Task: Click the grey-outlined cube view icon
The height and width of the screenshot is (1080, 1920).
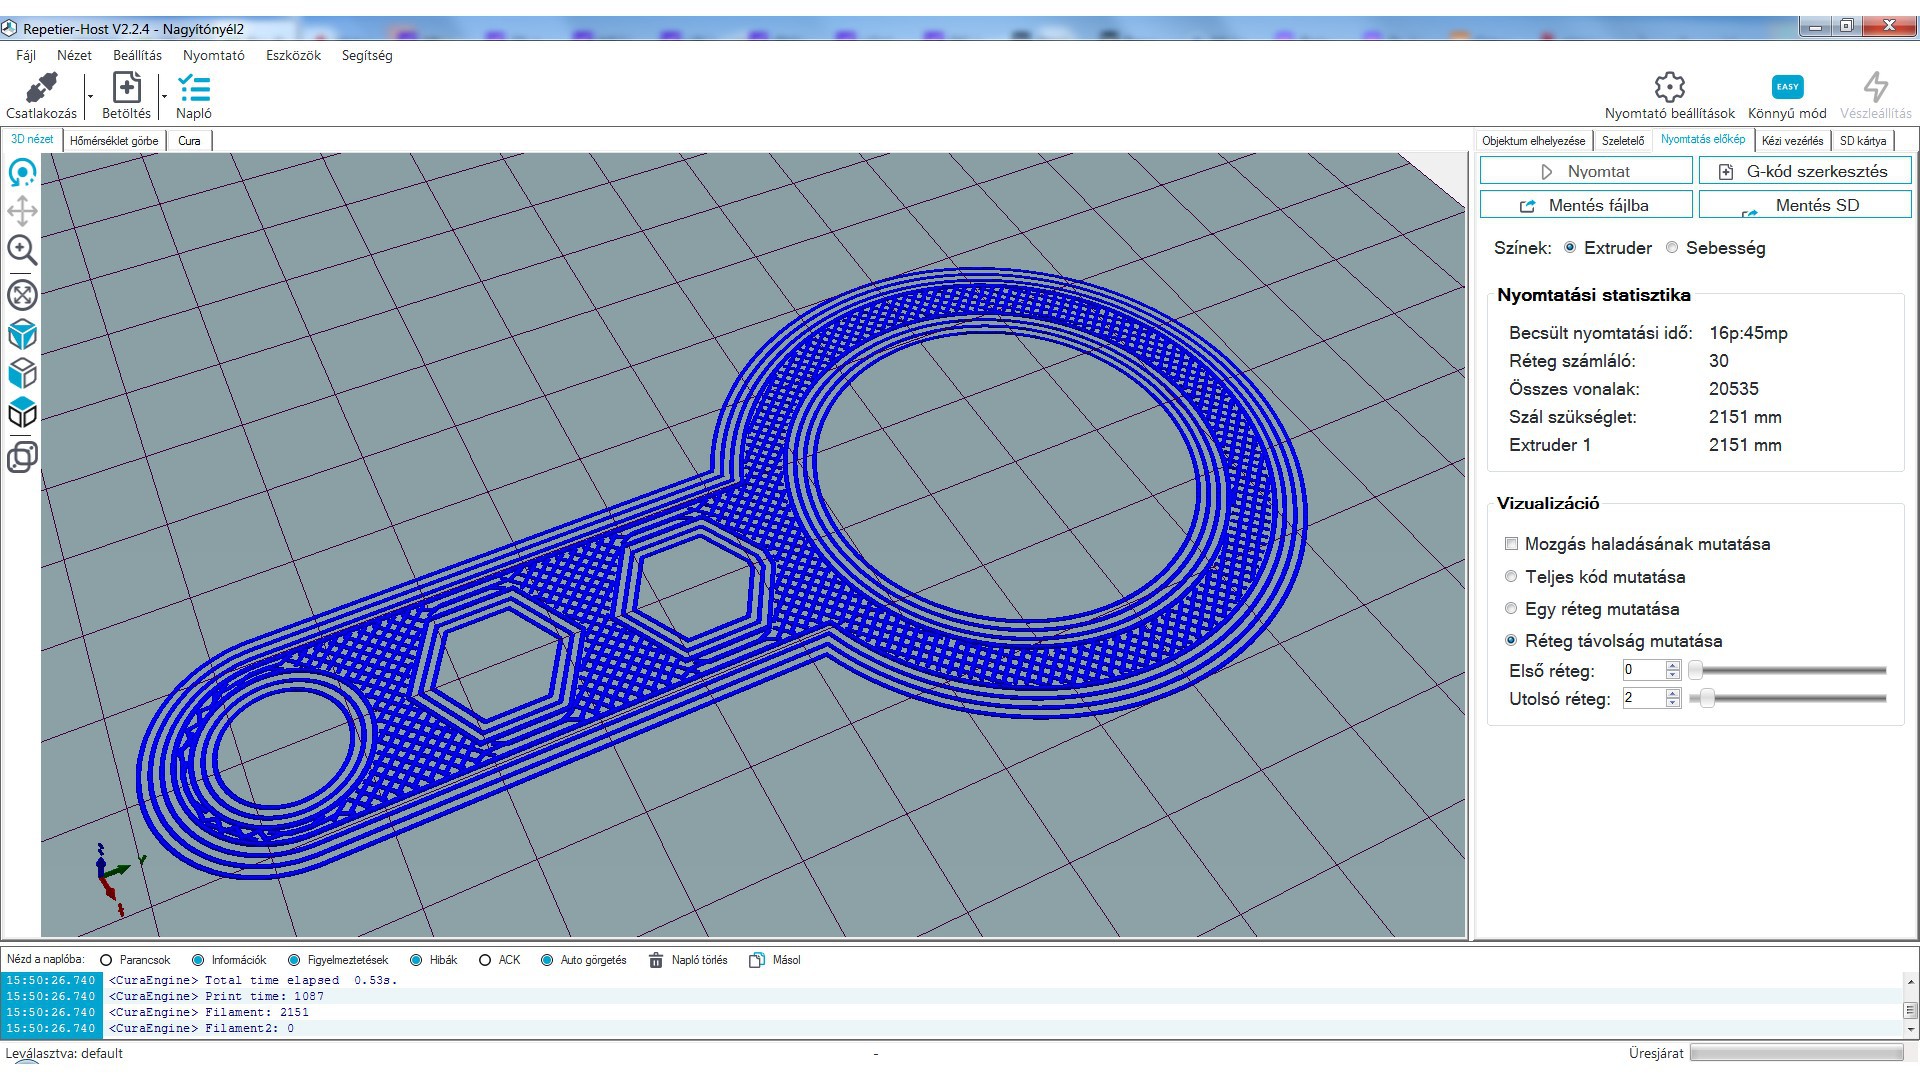Action: (x=22, y=373)
